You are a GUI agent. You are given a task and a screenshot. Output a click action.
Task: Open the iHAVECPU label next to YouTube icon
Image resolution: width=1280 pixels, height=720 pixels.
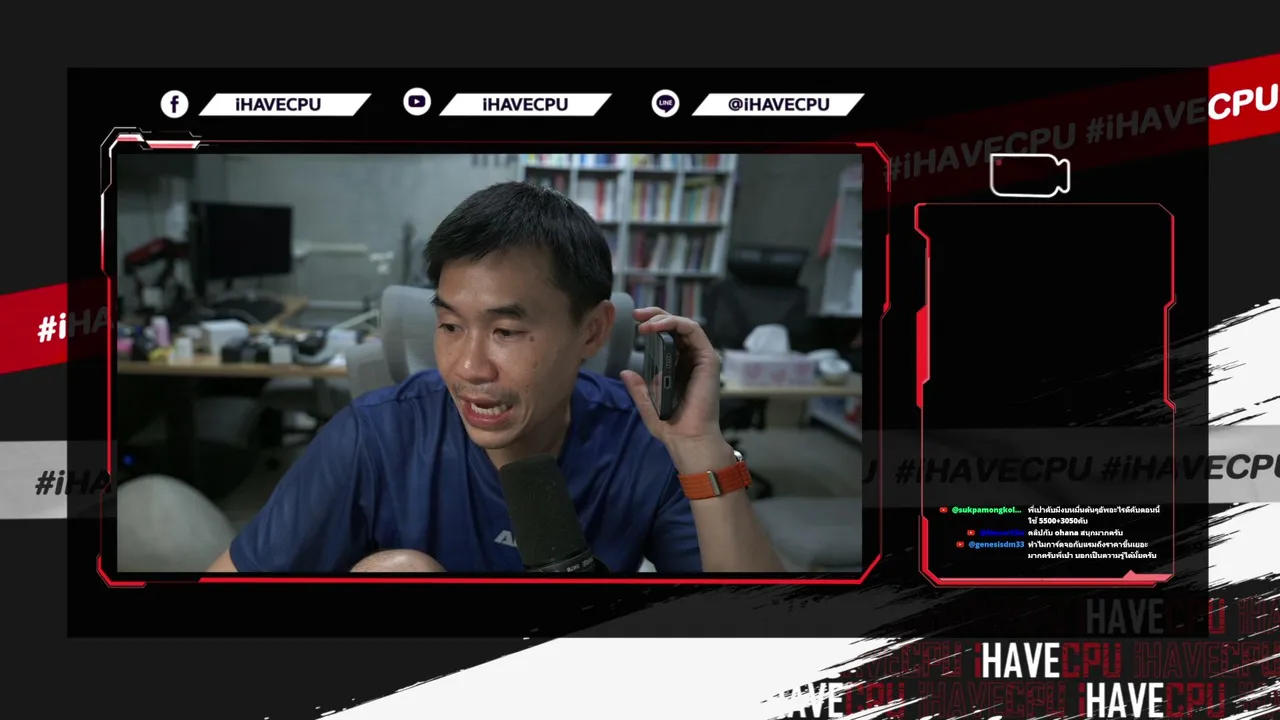click(525, 104)
